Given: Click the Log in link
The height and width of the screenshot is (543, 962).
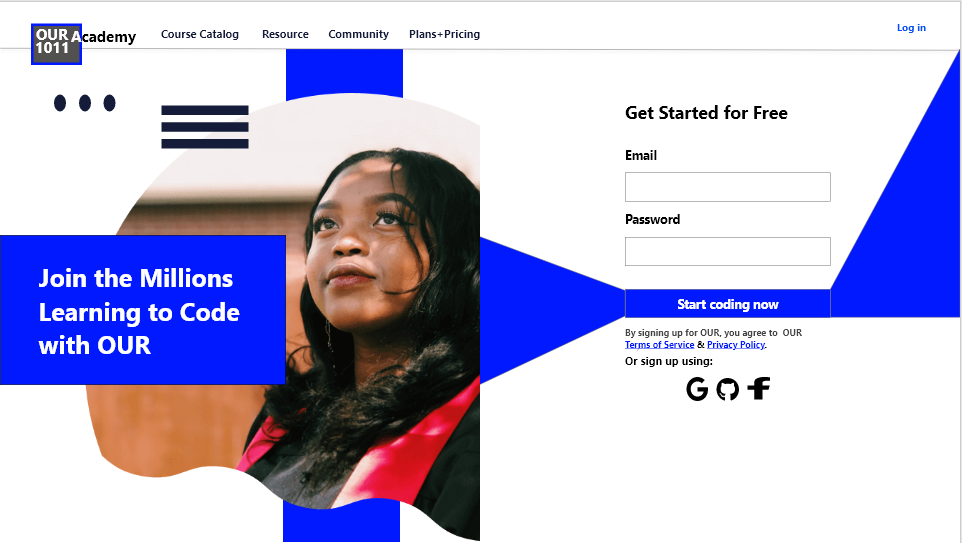Looking at the screenshot, I should click(911, 28).
